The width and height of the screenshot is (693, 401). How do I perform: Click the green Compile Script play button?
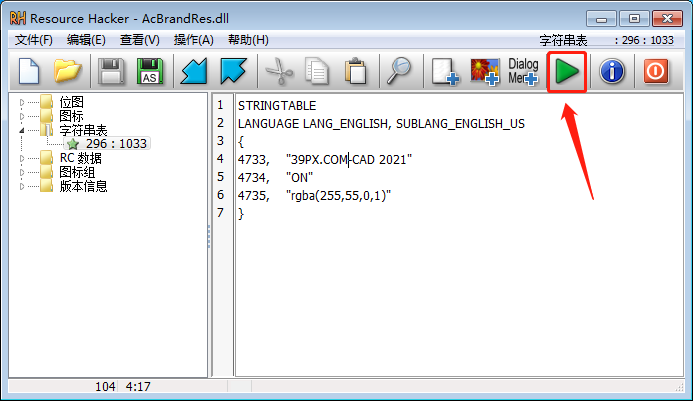click(567, 71)
